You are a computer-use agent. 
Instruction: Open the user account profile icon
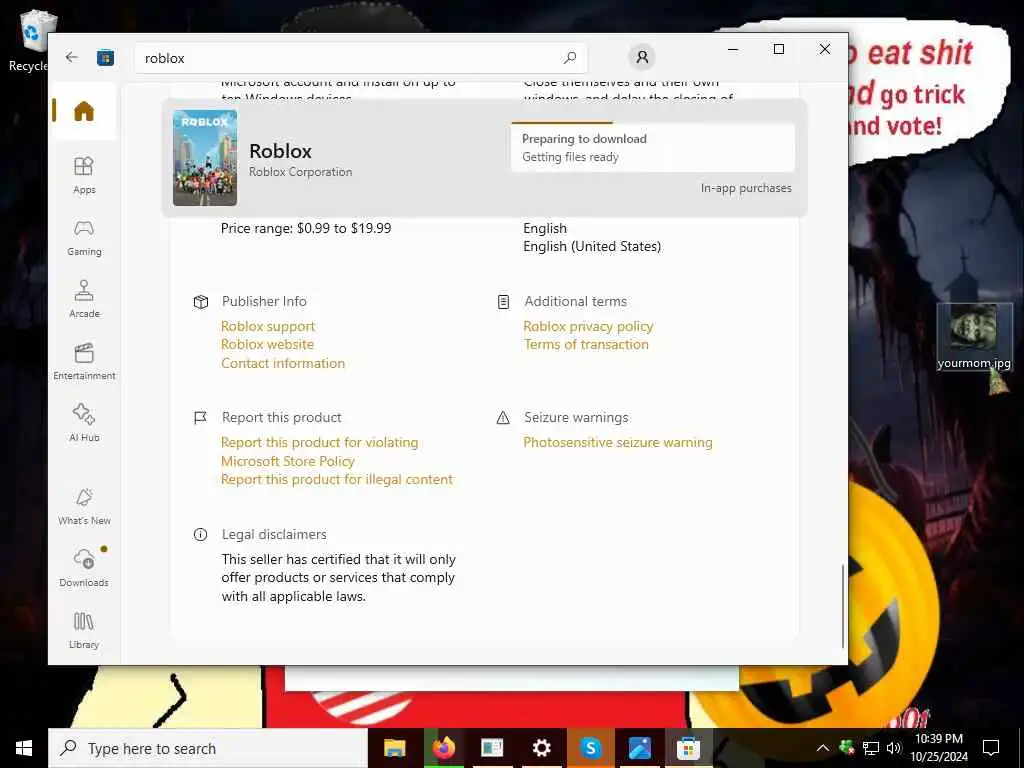tap(642, 57)
